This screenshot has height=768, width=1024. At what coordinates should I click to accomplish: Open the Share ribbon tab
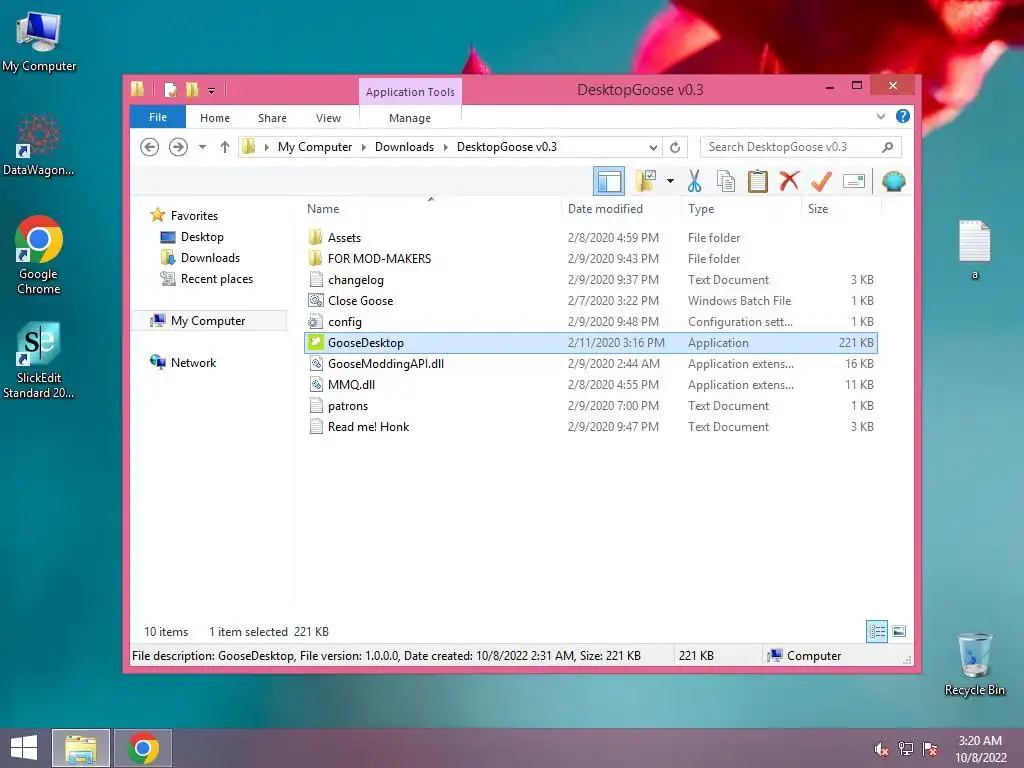click(272, 118)
